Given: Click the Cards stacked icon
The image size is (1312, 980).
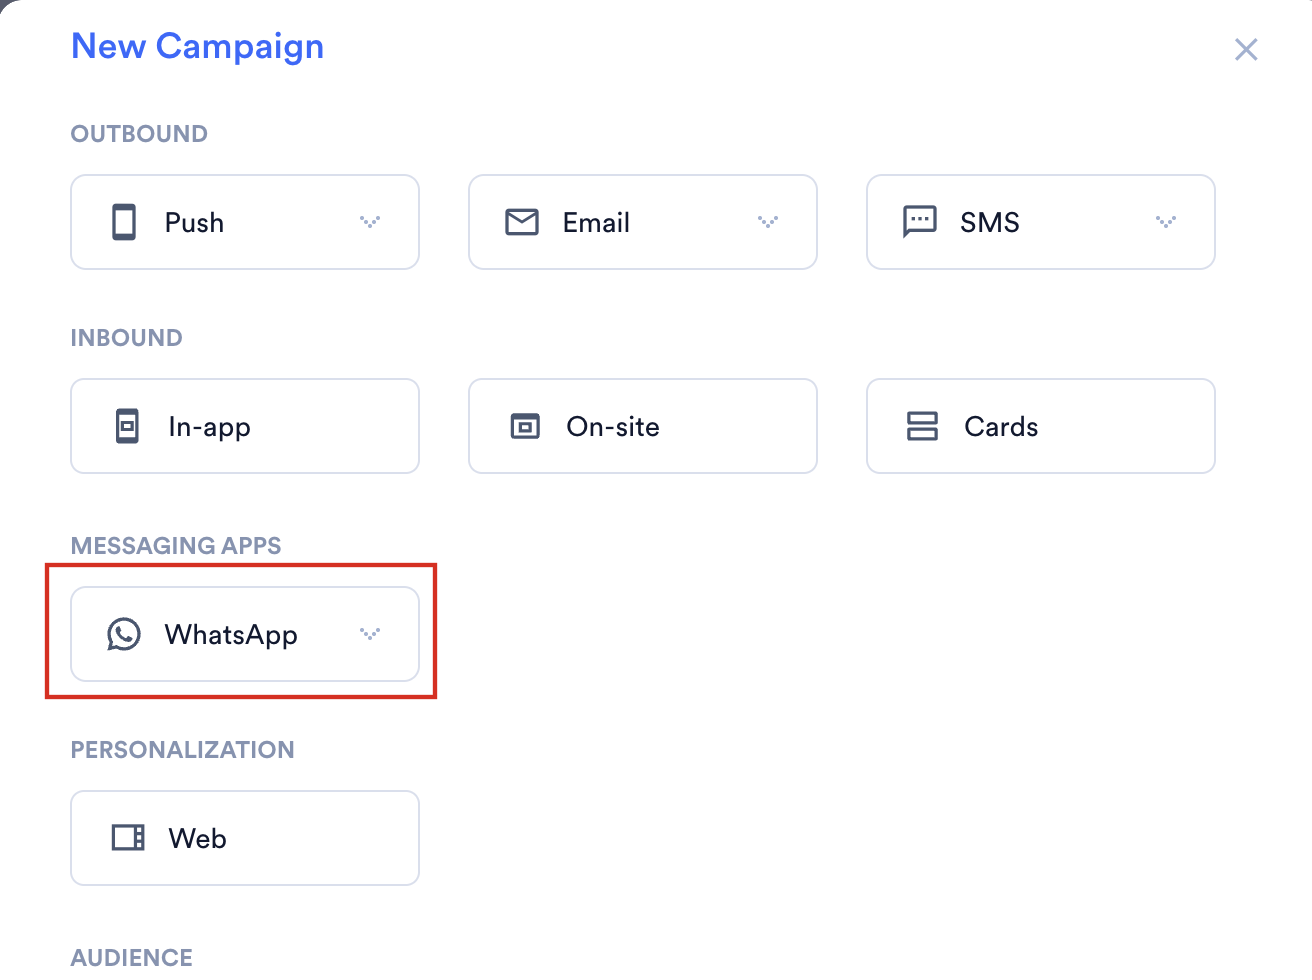Looking at the screenshot, I should tap(922, 426).
